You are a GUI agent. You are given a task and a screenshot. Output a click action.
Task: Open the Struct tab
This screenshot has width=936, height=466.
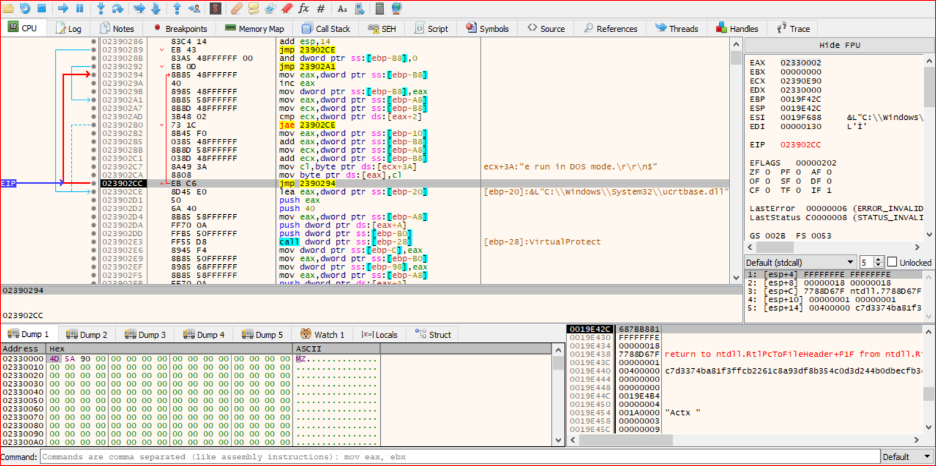point(433,335)
